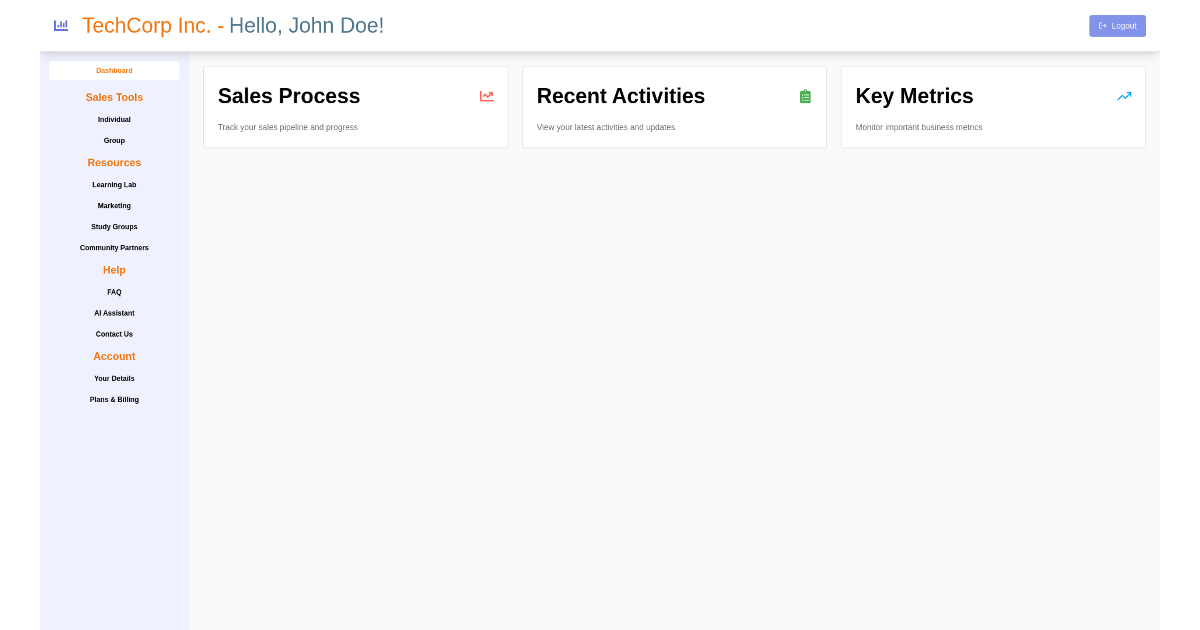Click the Recent Activities clipboard icon
Image resolution: width=1200 pixels, height=630 pixels.
point(805,96)
